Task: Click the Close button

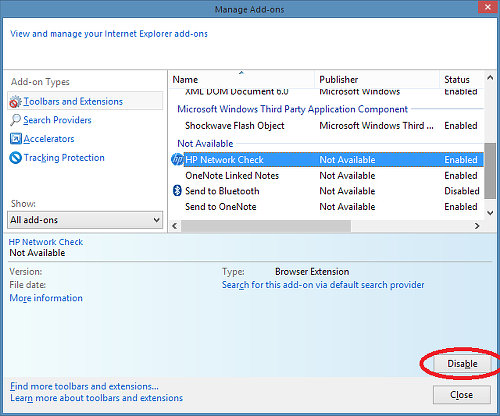Action: (x=462, y=395)
